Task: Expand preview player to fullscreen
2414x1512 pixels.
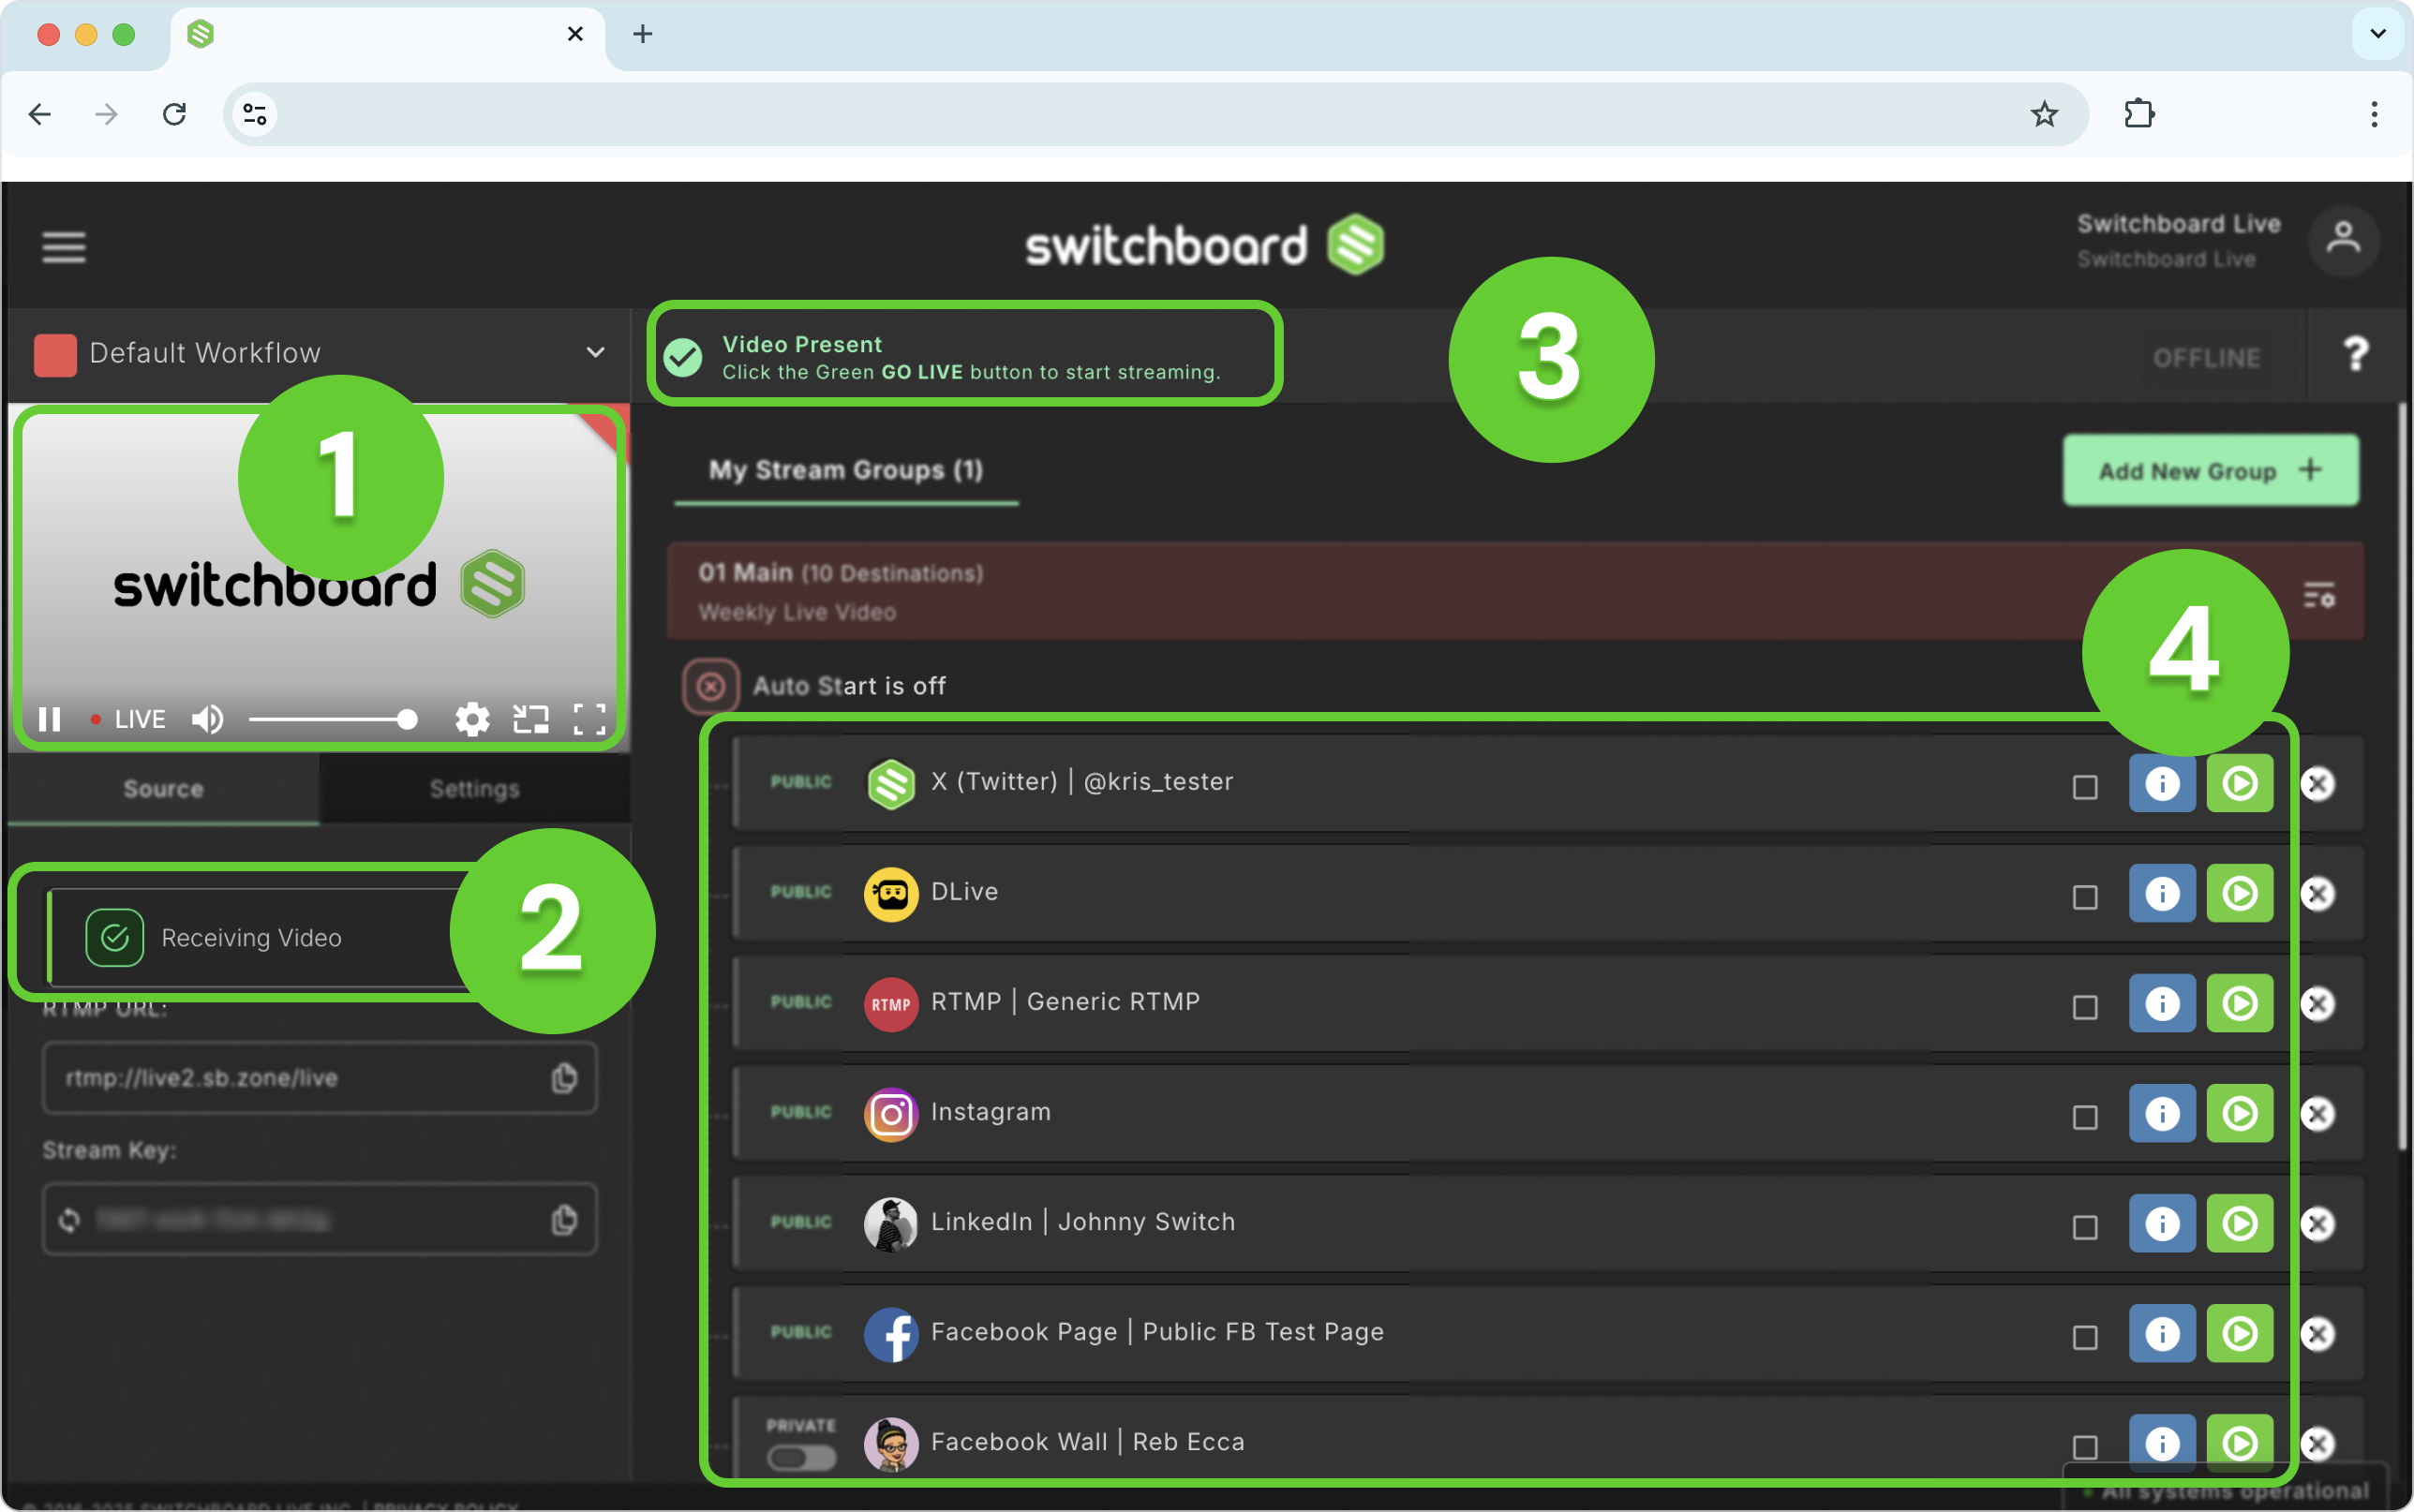Action: (x=590, y=719)
